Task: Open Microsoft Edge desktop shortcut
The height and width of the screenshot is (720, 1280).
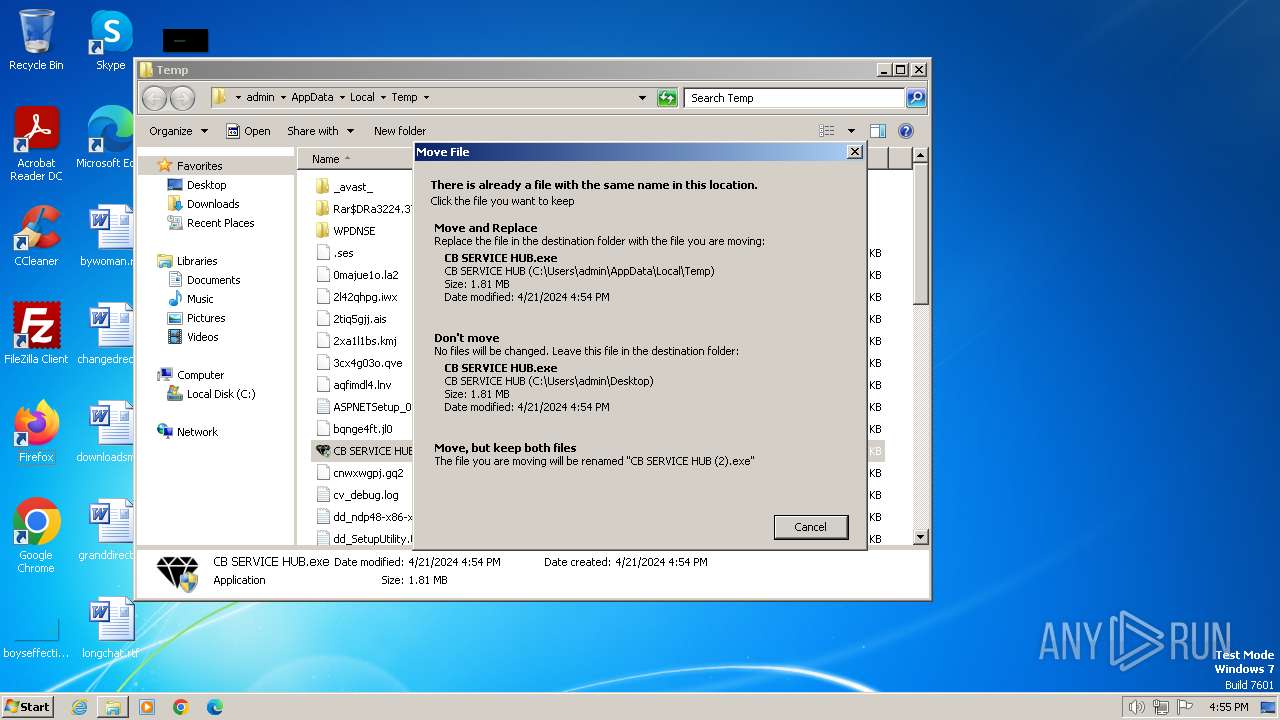Action: (107, 138)
